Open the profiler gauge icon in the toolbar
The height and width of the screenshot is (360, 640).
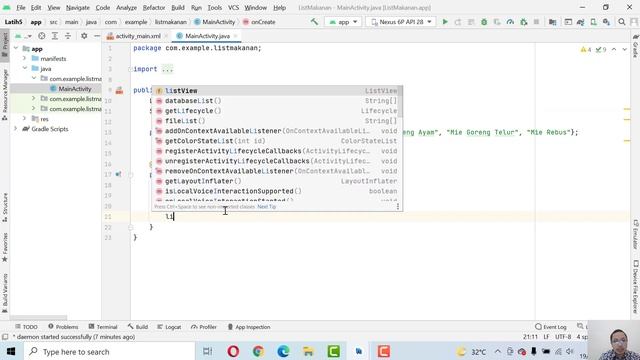pyautogui.click(x=510, y=22)
